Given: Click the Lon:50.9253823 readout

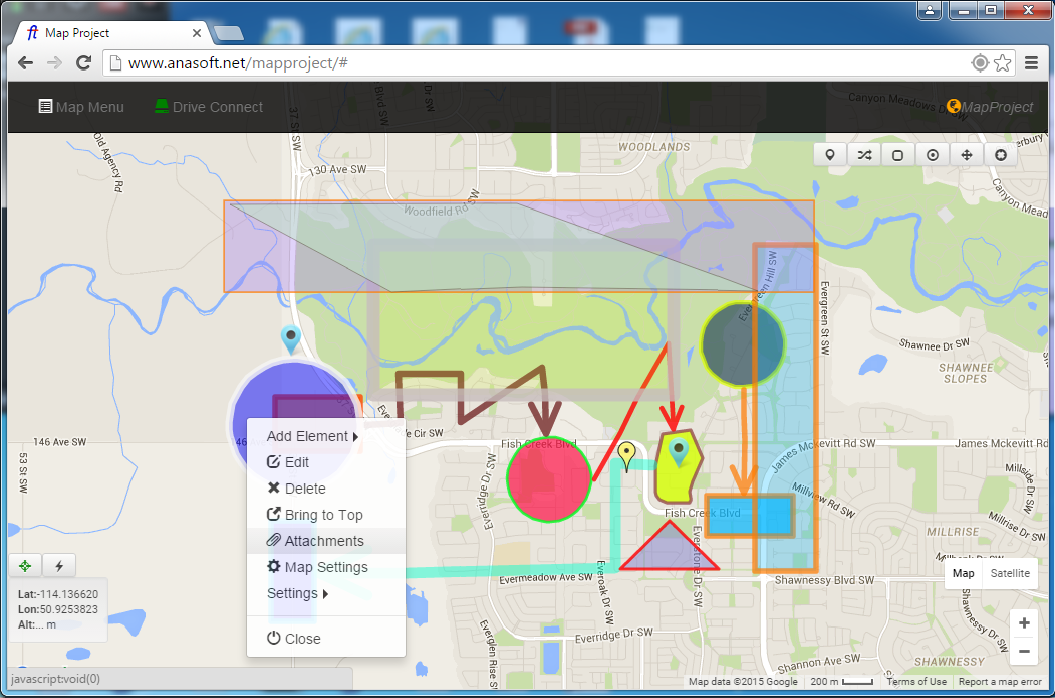Looking at the screenshot, I should (58, 609).
